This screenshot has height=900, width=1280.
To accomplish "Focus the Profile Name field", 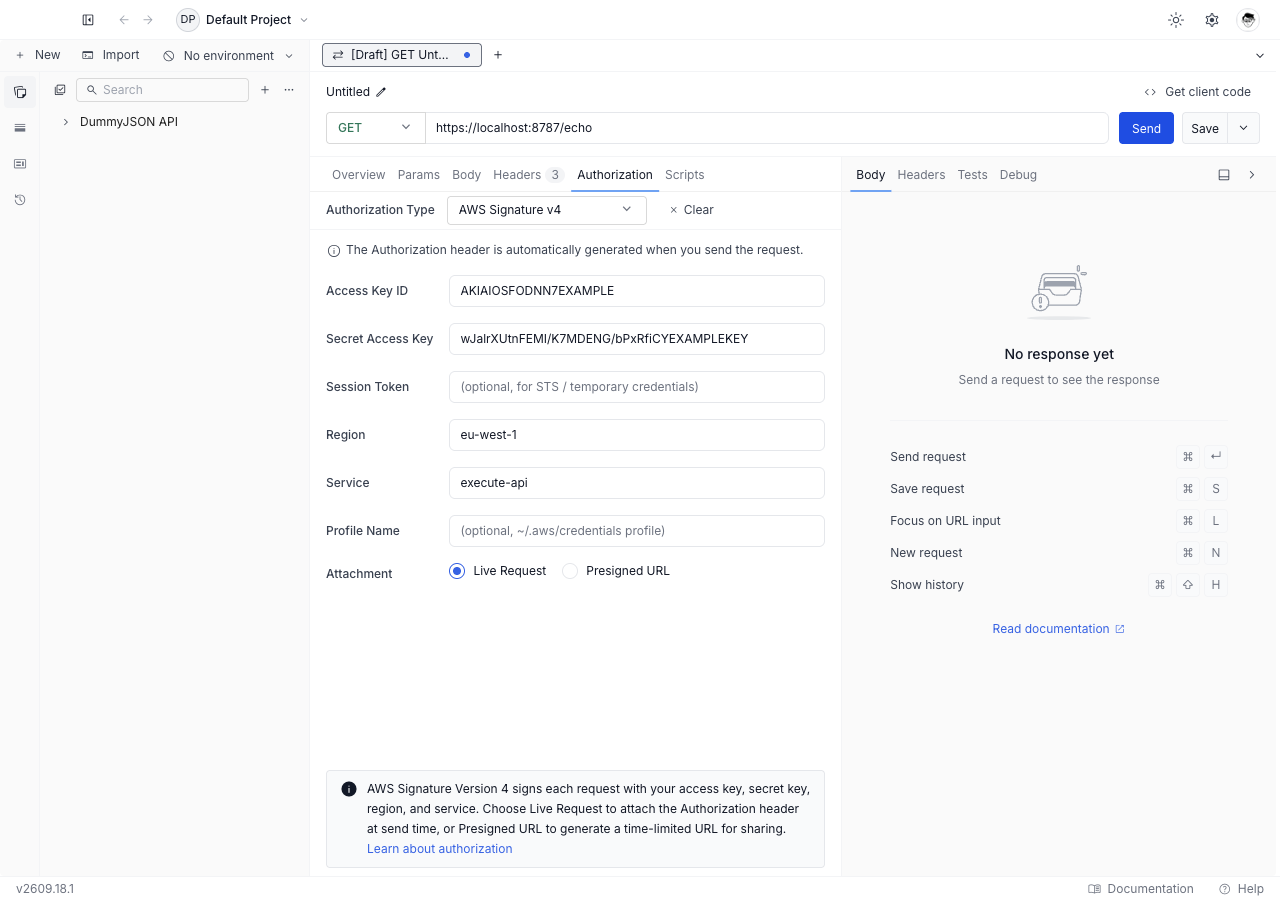I will [637, 531].
